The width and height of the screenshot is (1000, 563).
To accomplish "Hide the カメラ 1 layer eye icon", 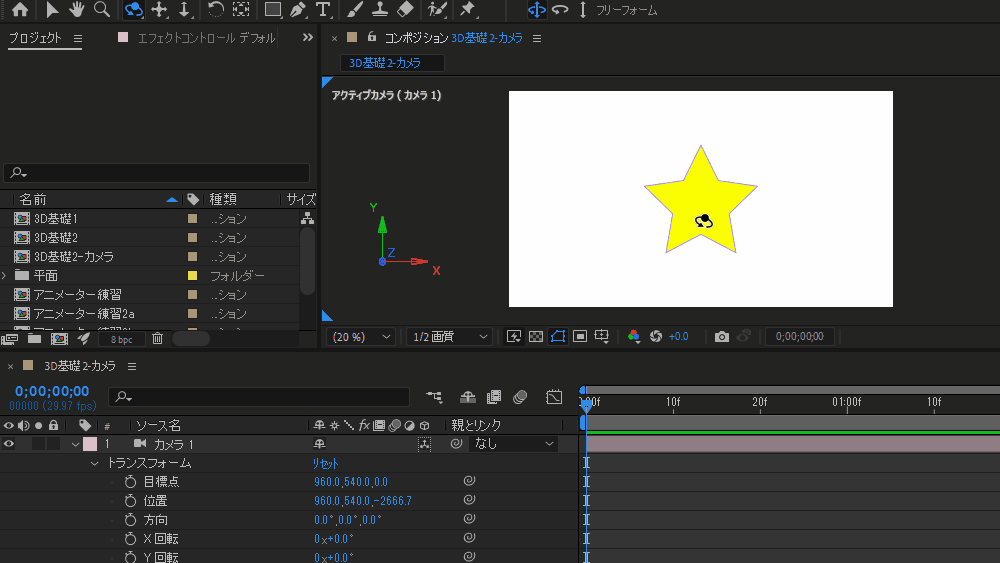I will (9, 444).
